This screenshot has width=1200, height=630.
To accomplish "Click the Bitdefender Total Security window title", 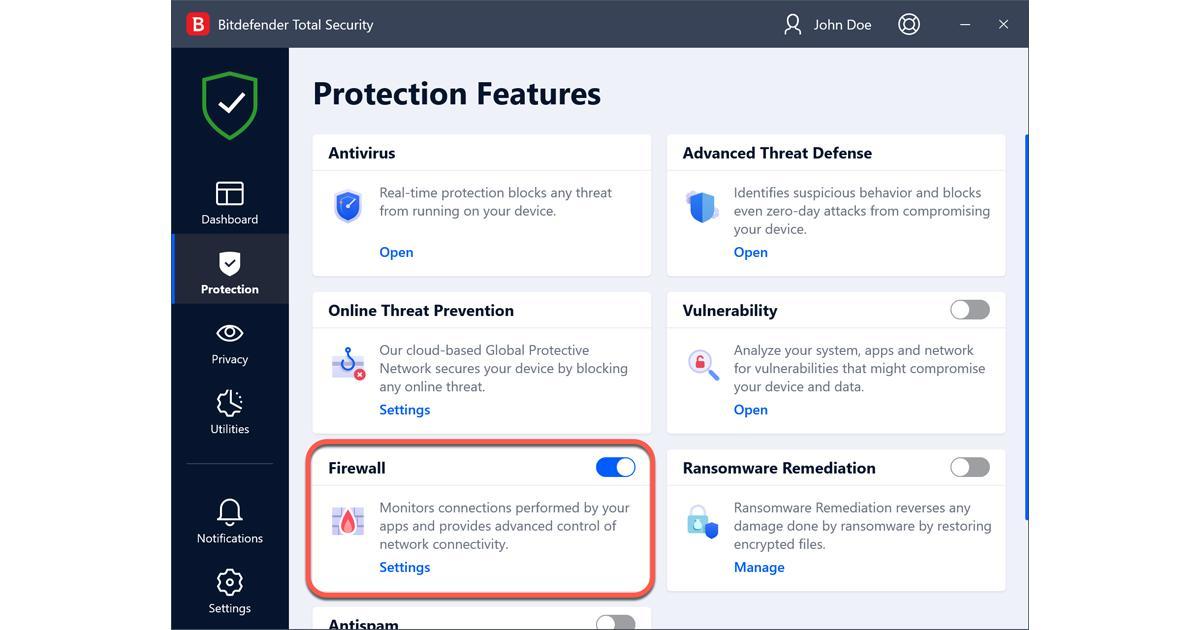I will click(295, 25).
